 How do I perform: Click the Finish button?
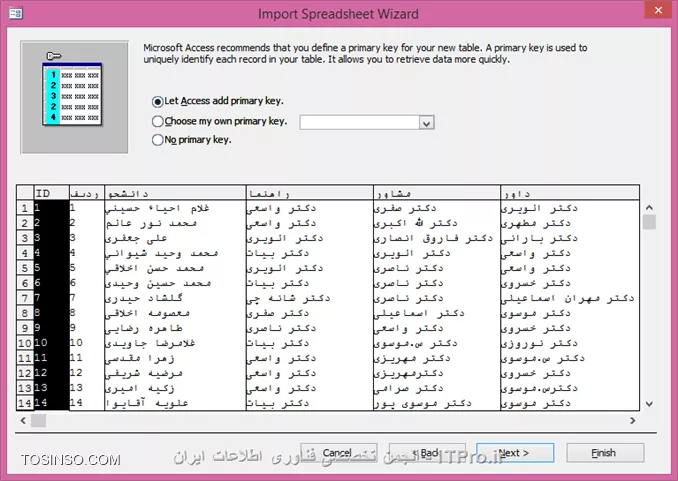click(605, 453)
